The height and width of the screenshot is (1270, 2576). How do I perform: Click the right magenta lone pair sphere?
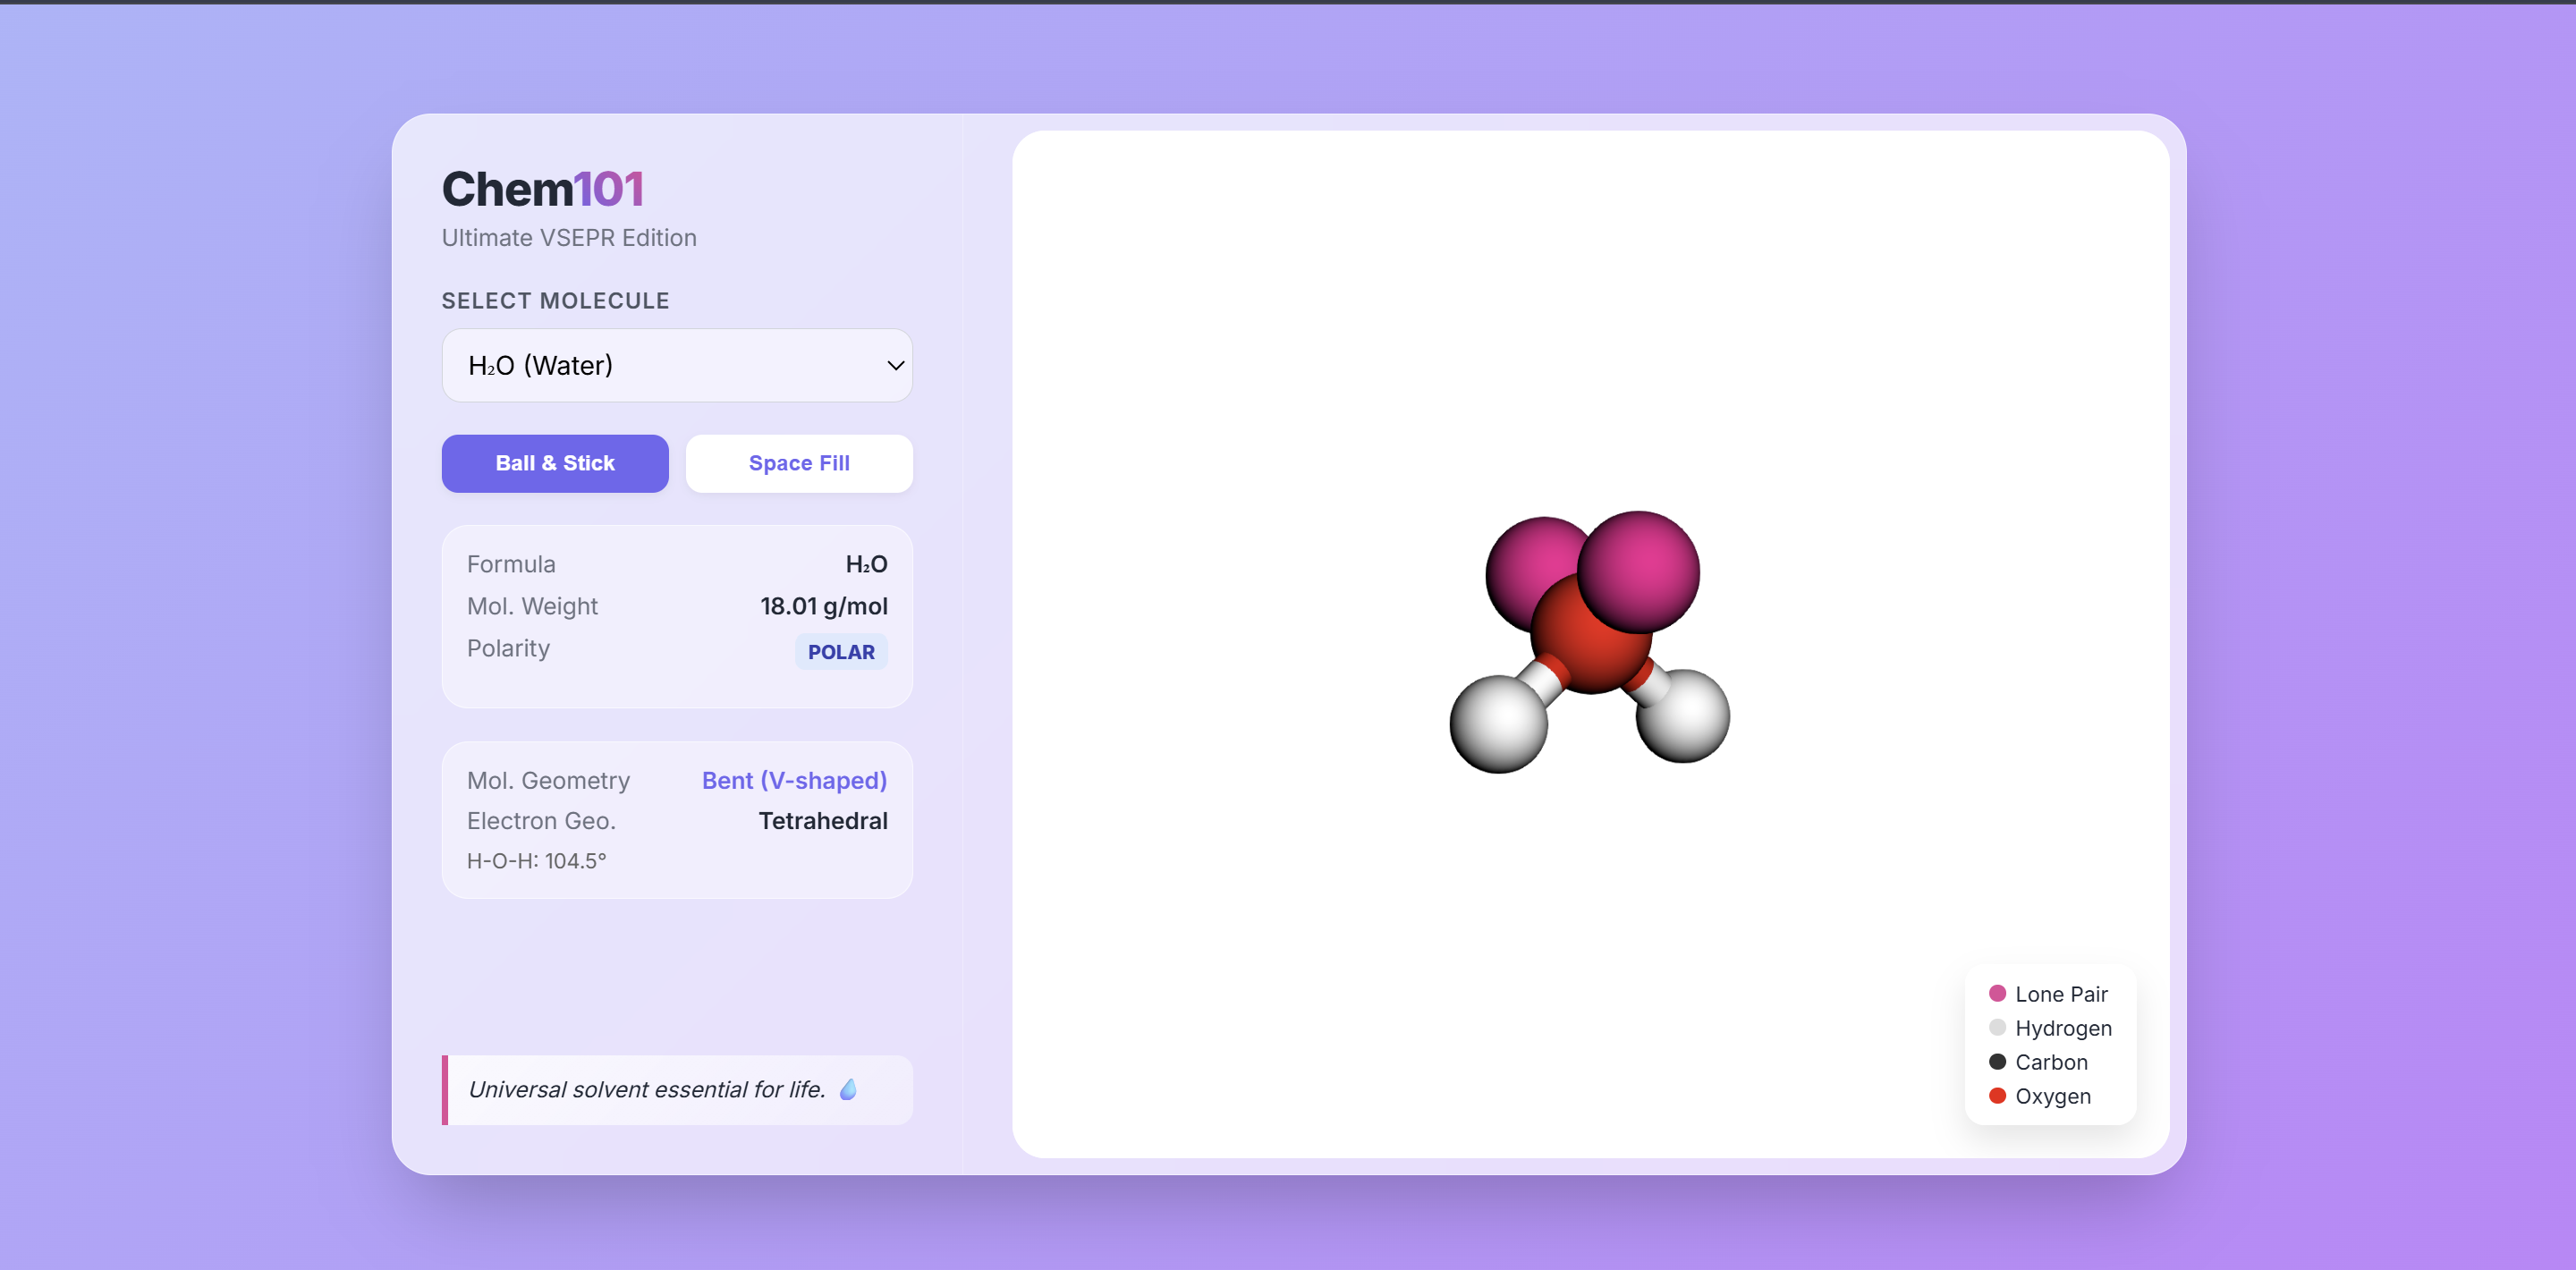tap(1638, 572)
